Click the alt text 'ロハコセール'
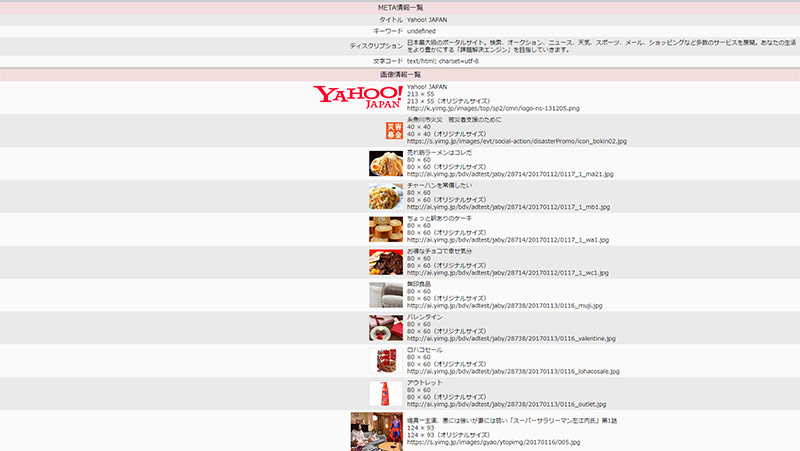The height and width of the screenshot is (451, 800). click(x=424, y=350)
